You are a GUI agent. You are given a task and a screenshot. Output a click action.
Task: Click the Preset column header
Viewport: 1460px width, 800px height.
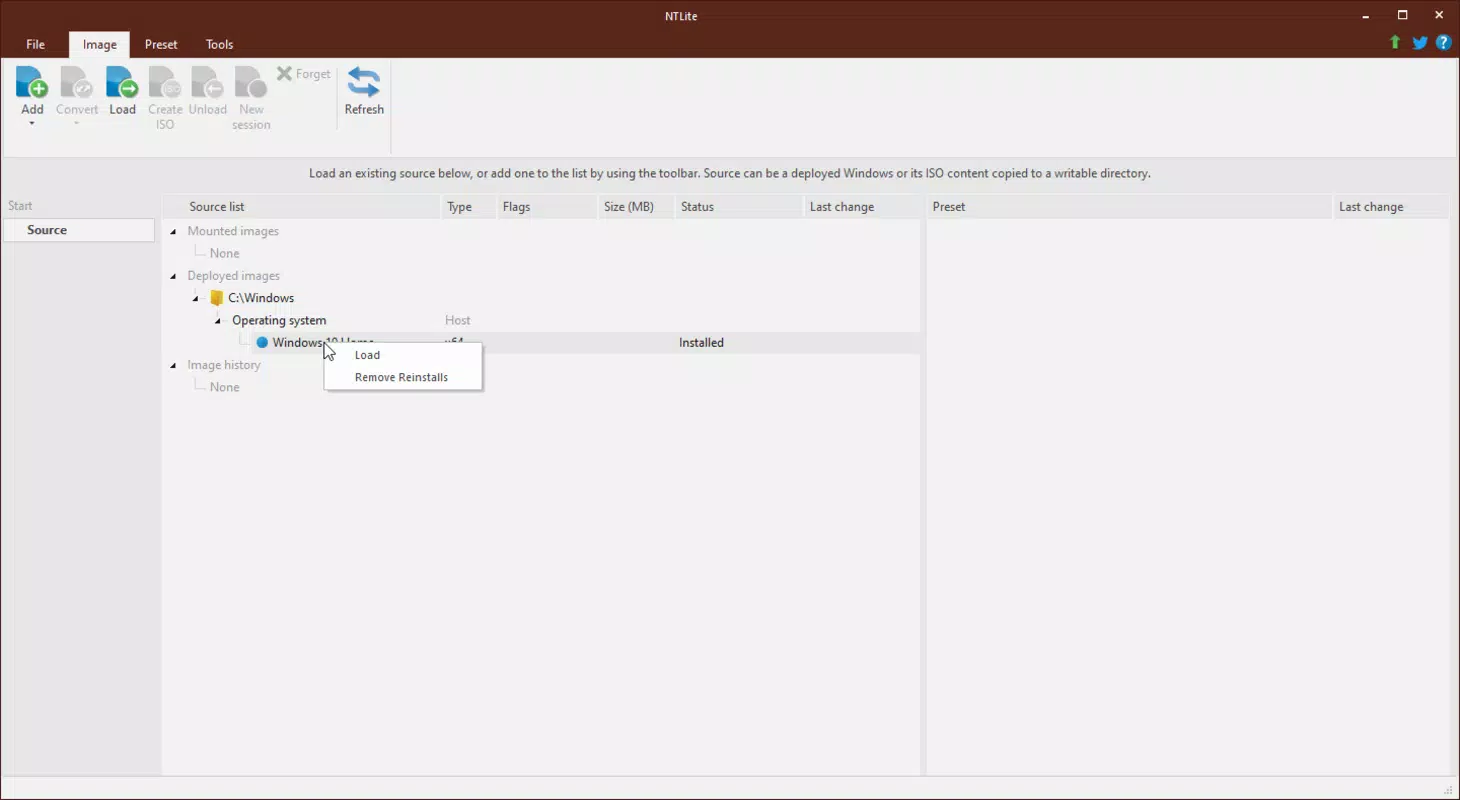tap(1129, 207)
